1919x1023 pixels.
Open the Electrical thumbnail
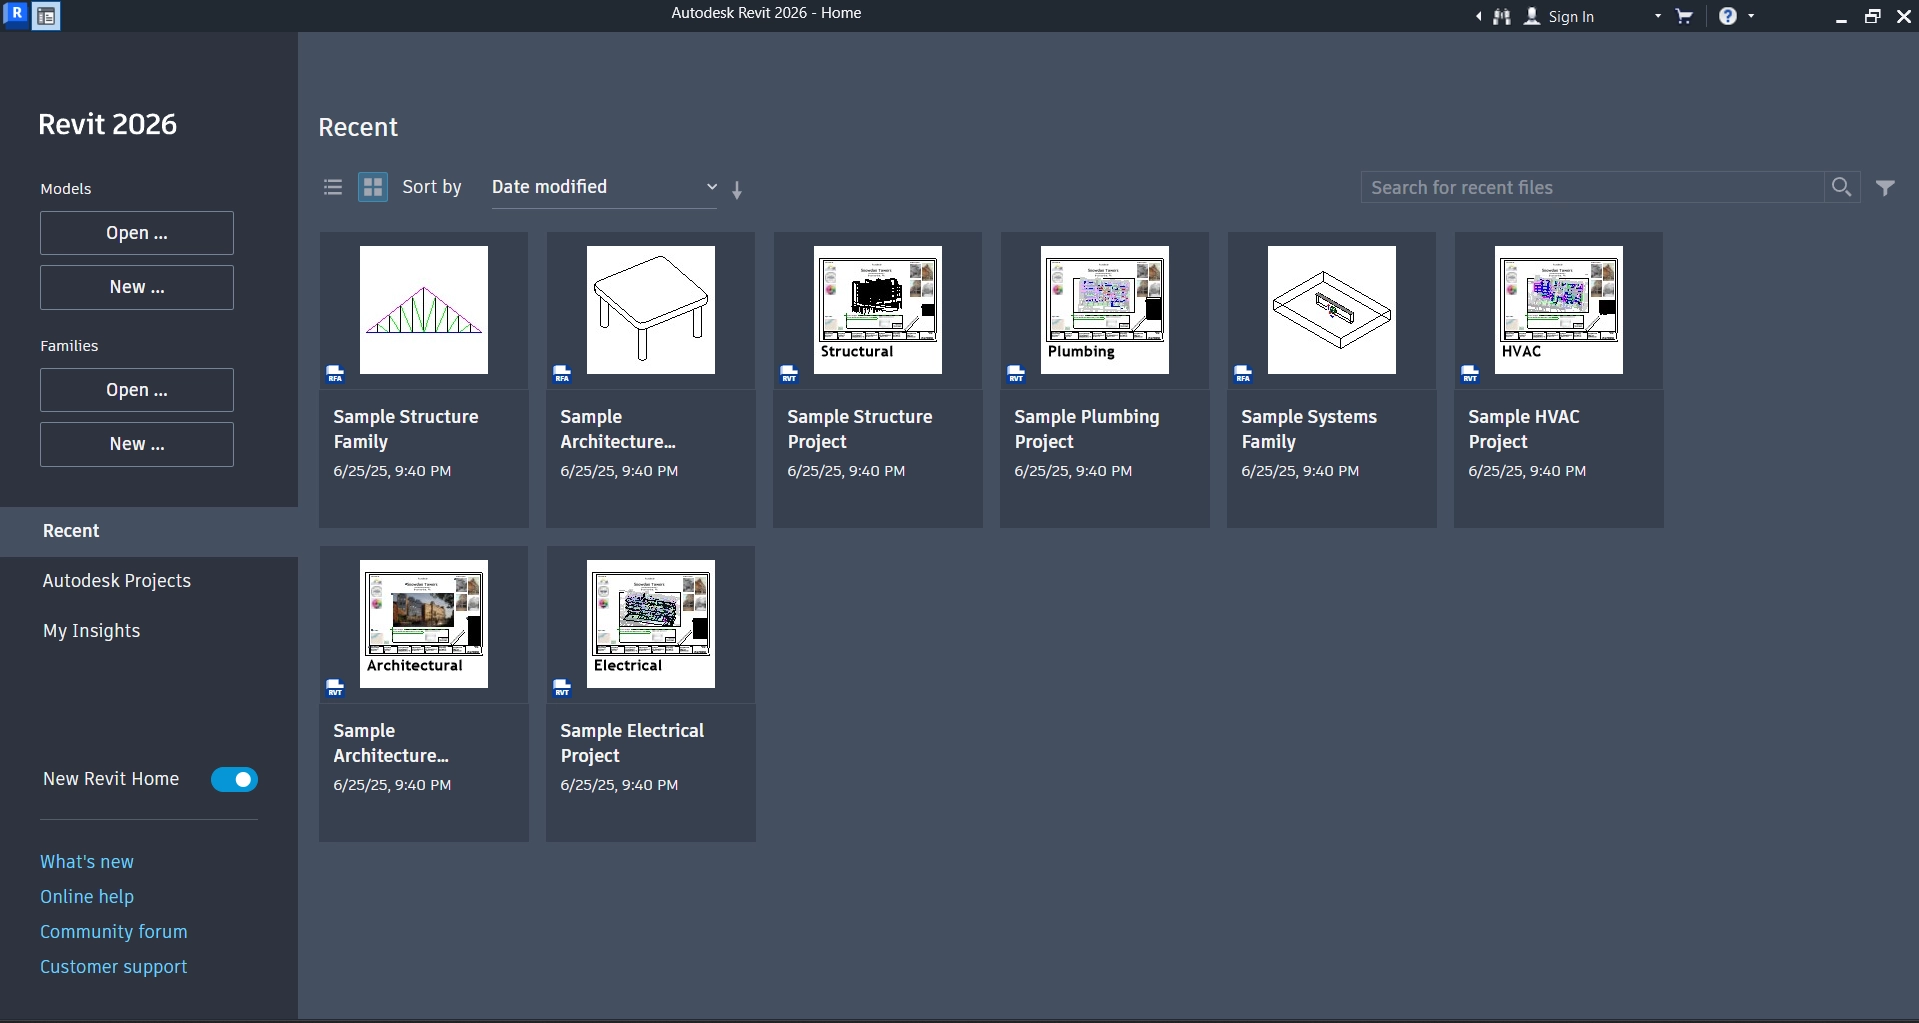coord(651,624)
